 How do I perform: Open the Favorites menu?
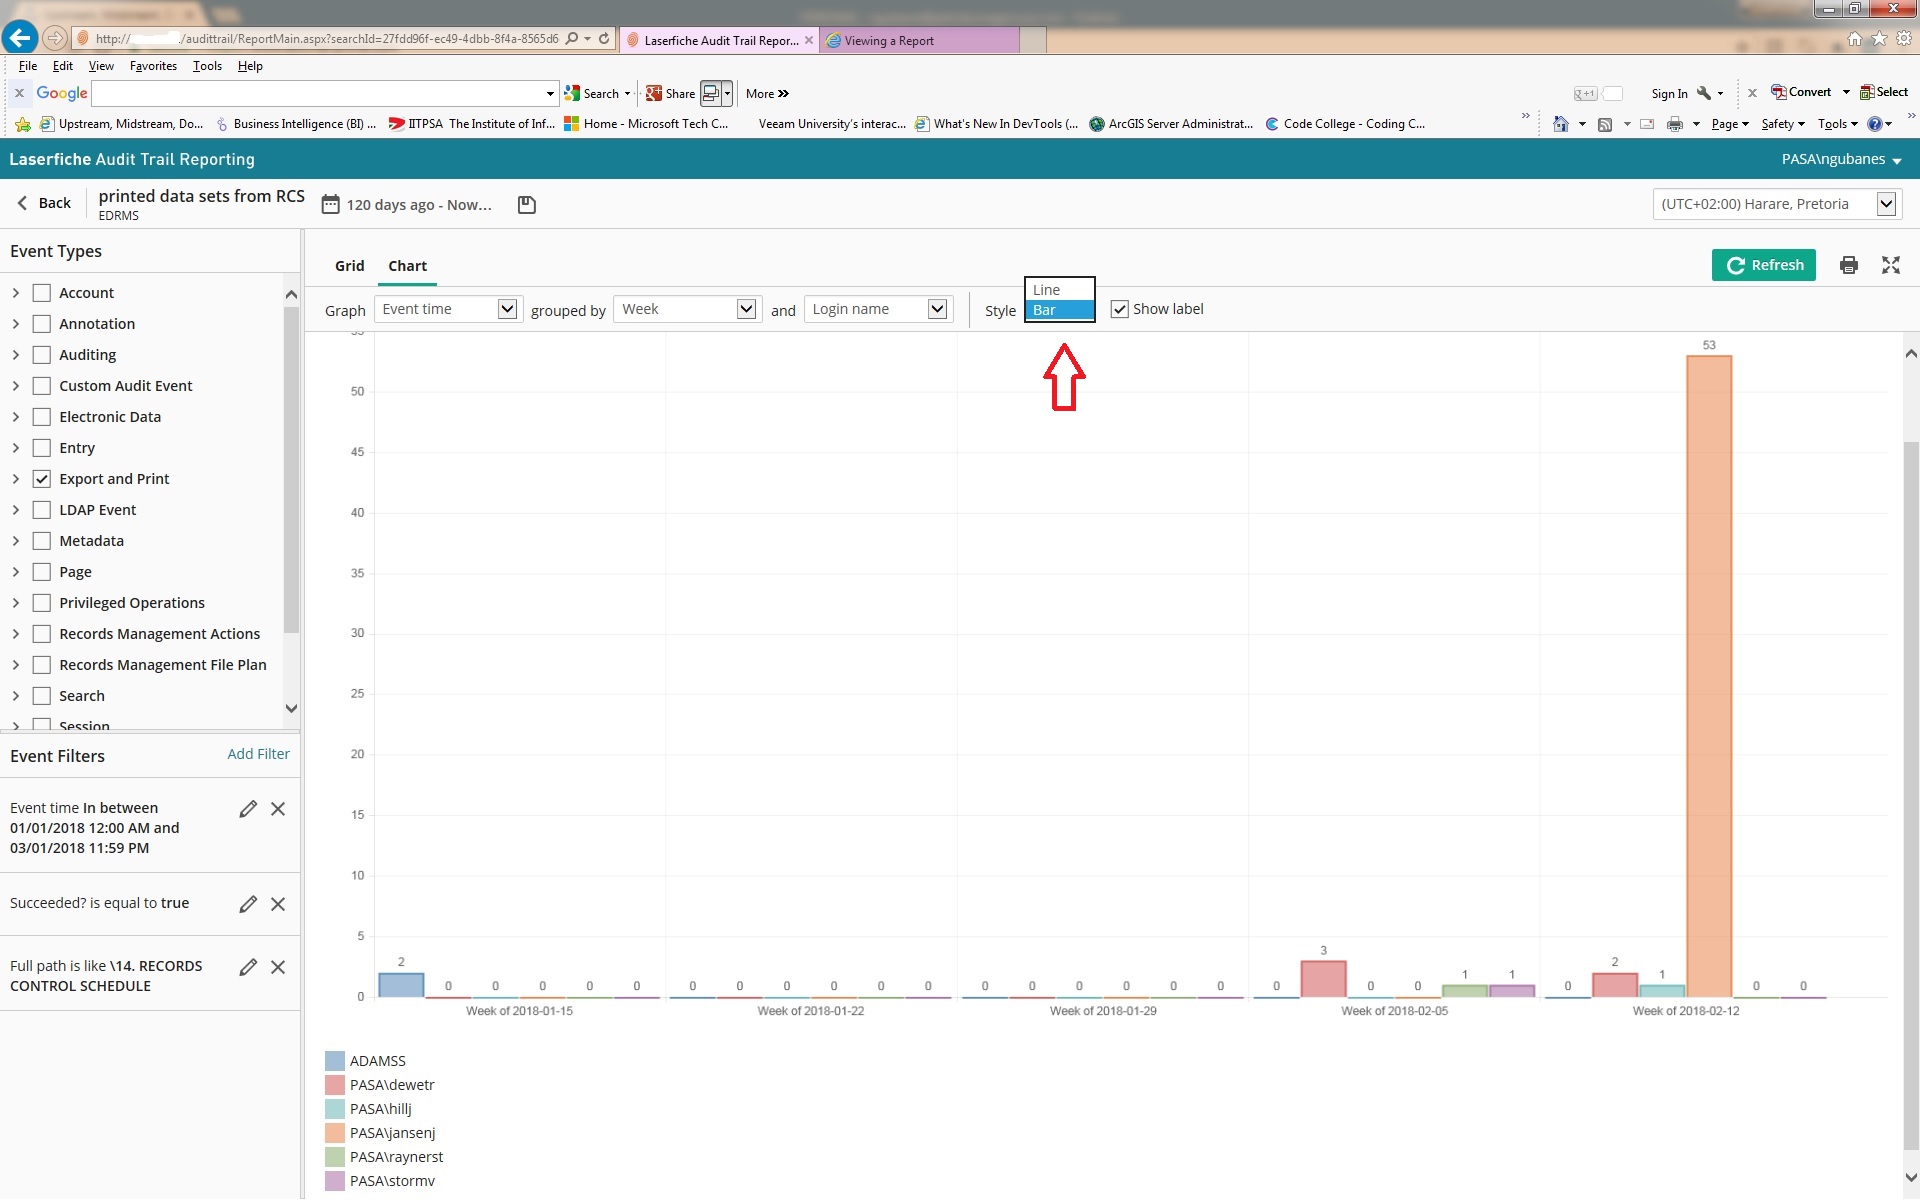pos(153,66)
